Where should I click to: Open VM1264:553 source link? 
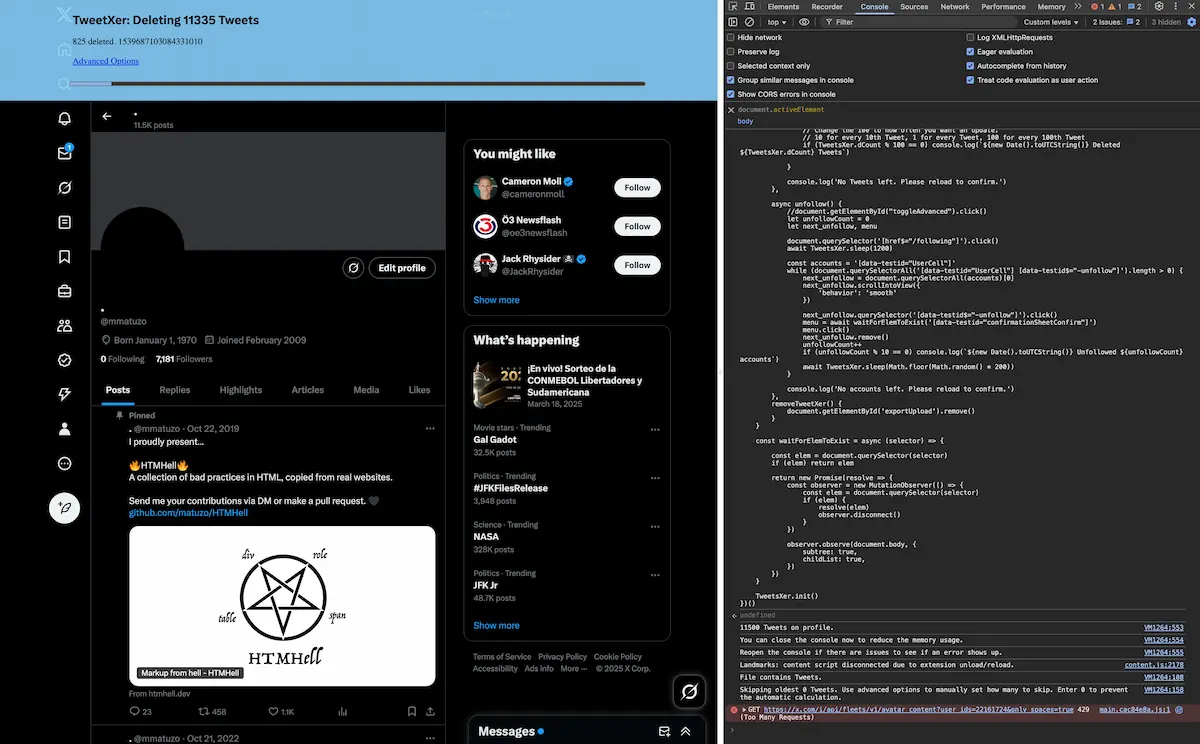coord(1164,628)
